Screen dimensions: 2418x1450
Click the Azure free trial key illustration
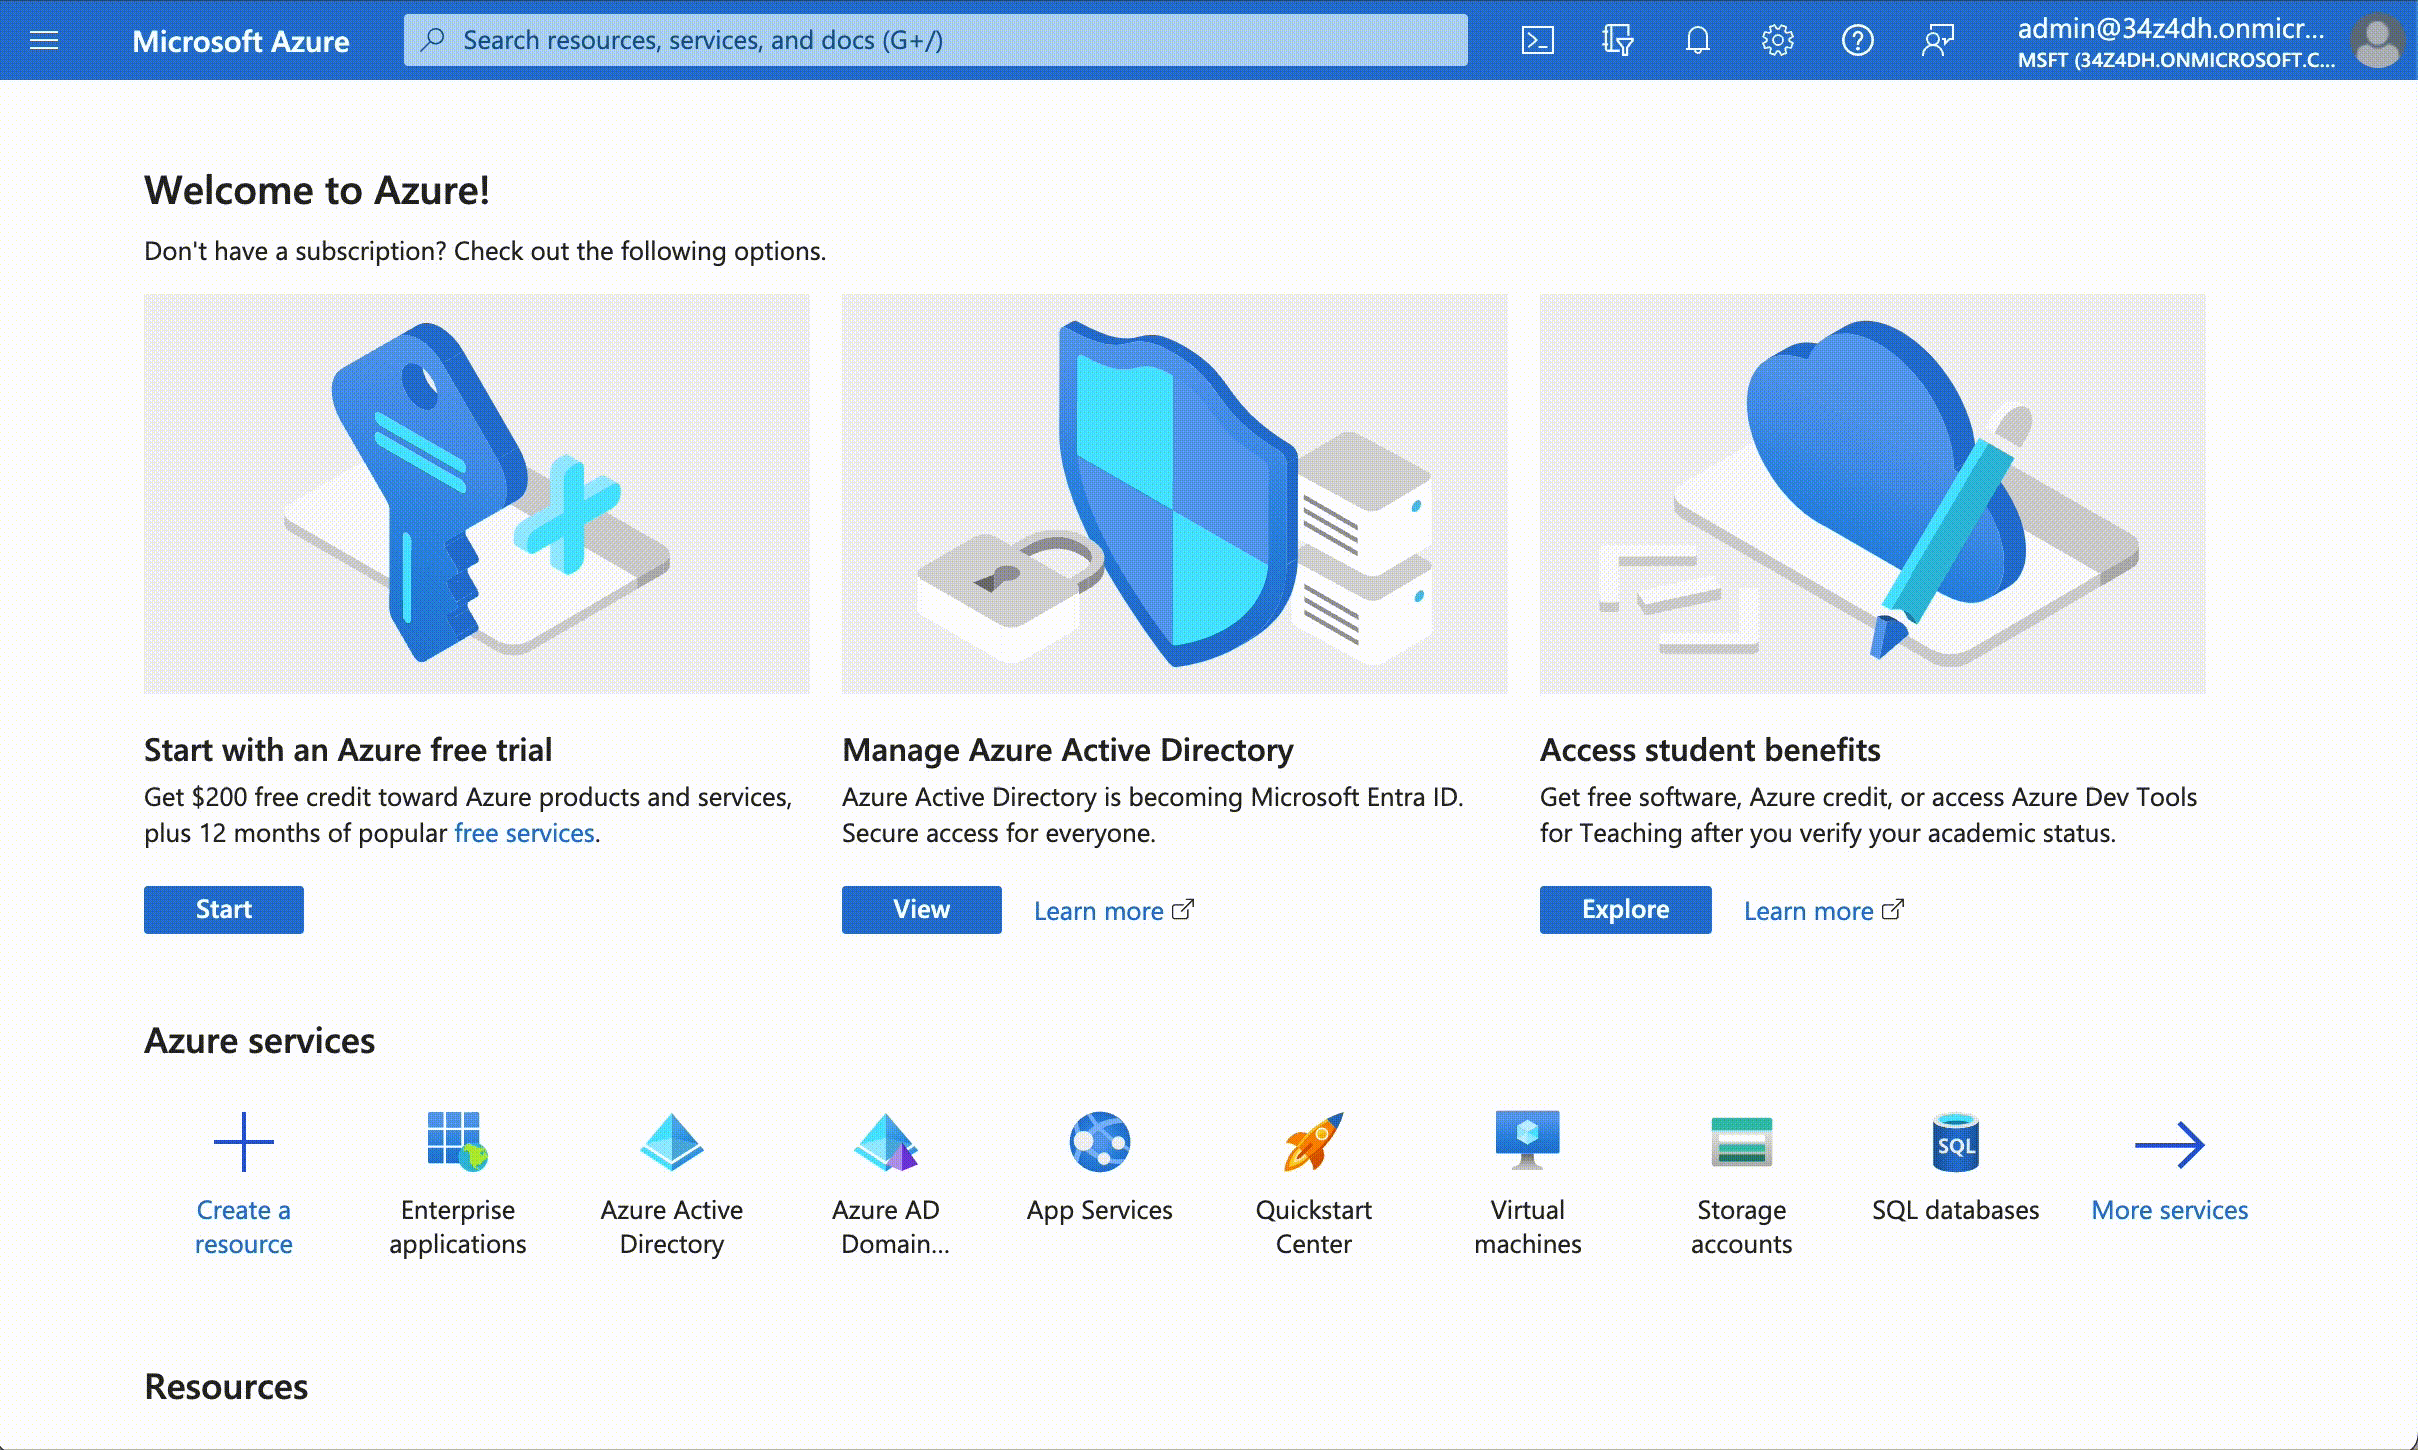[476, 493]
